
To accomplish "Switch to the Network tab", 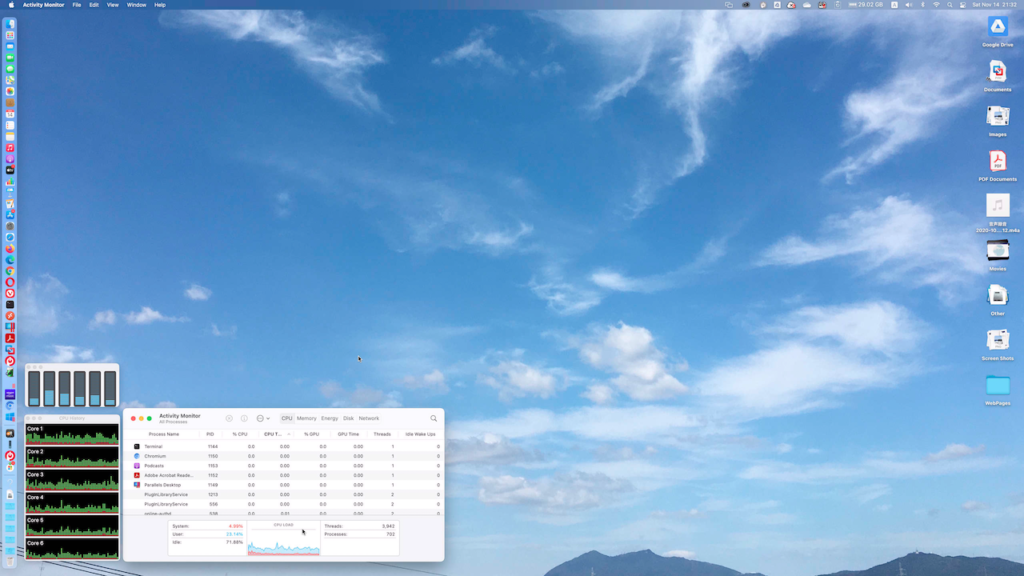I will (x=369, y=418).
